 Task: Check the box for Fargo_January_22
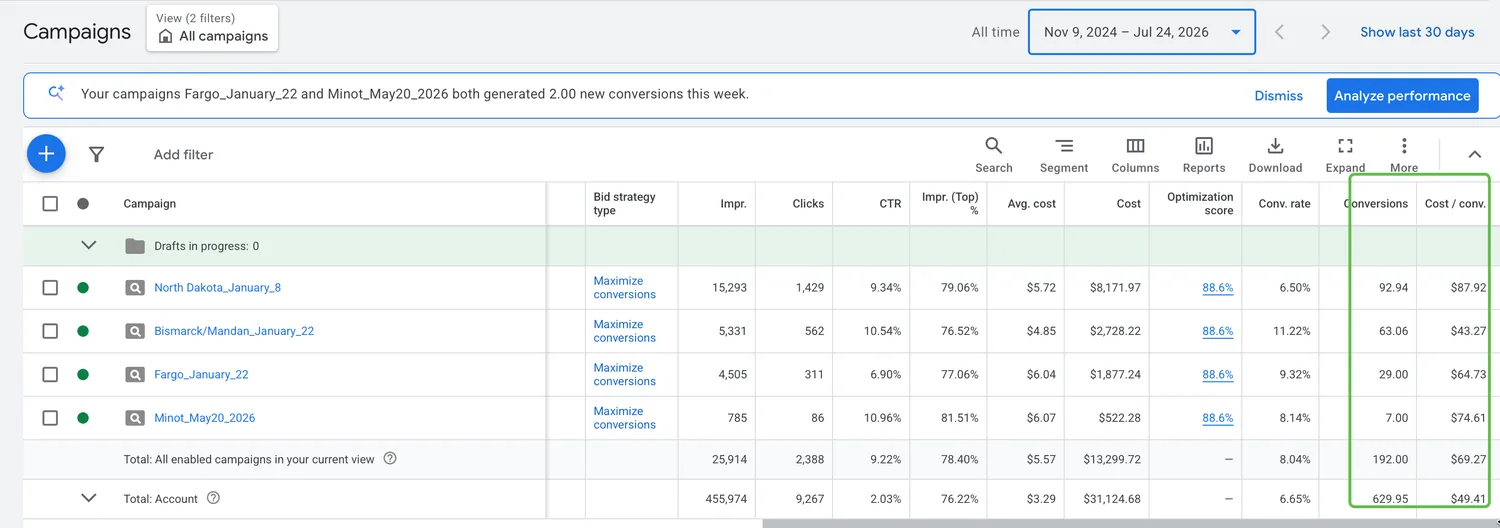50,375
